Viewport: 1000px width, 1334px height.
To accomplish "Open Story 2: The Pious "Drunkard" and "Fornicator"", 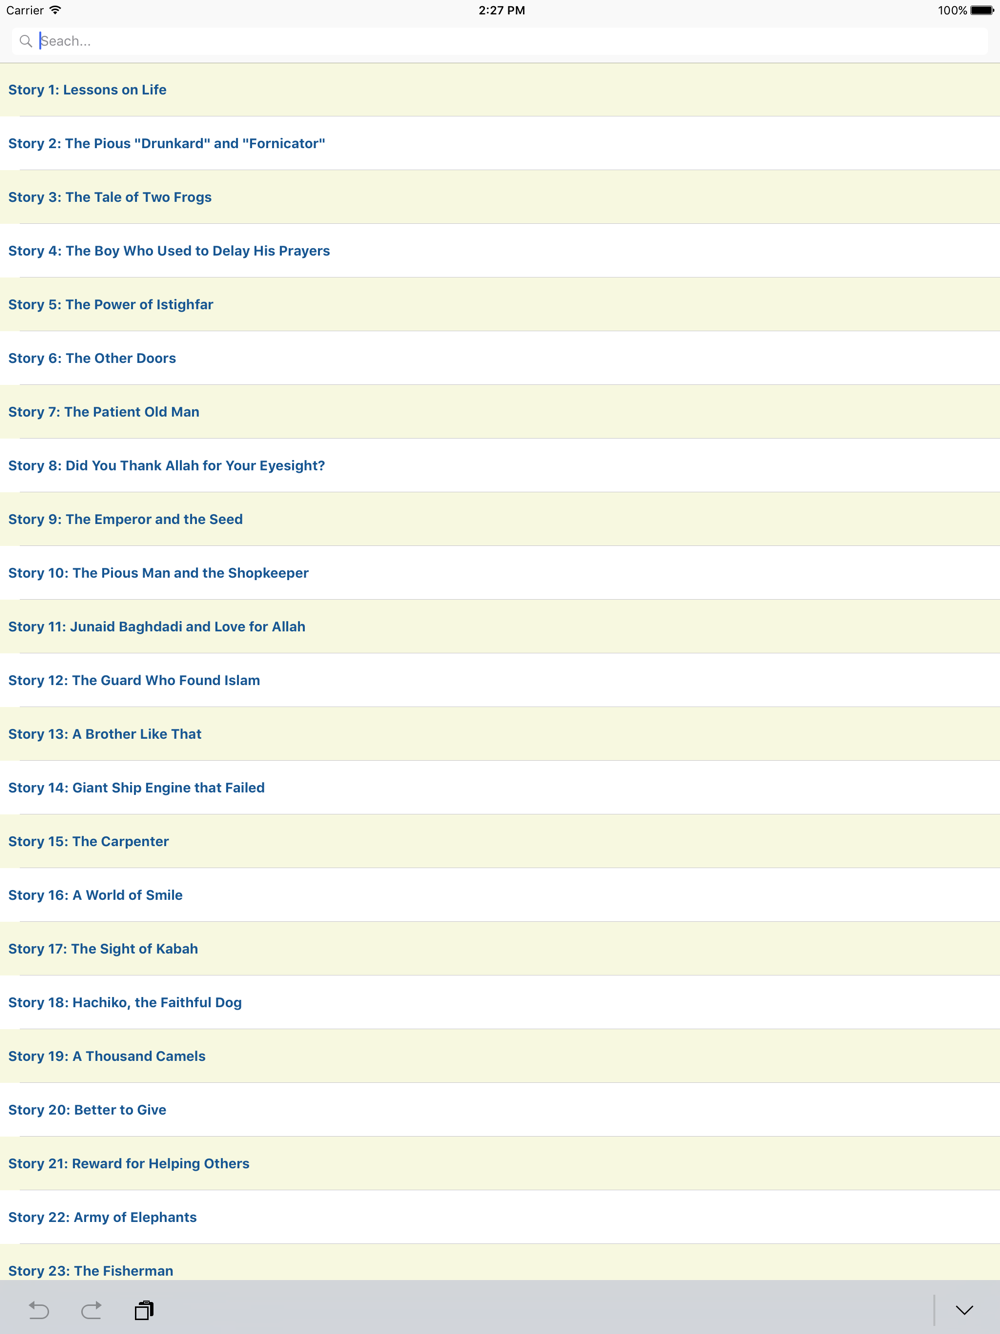I will (x=500, y=144).
